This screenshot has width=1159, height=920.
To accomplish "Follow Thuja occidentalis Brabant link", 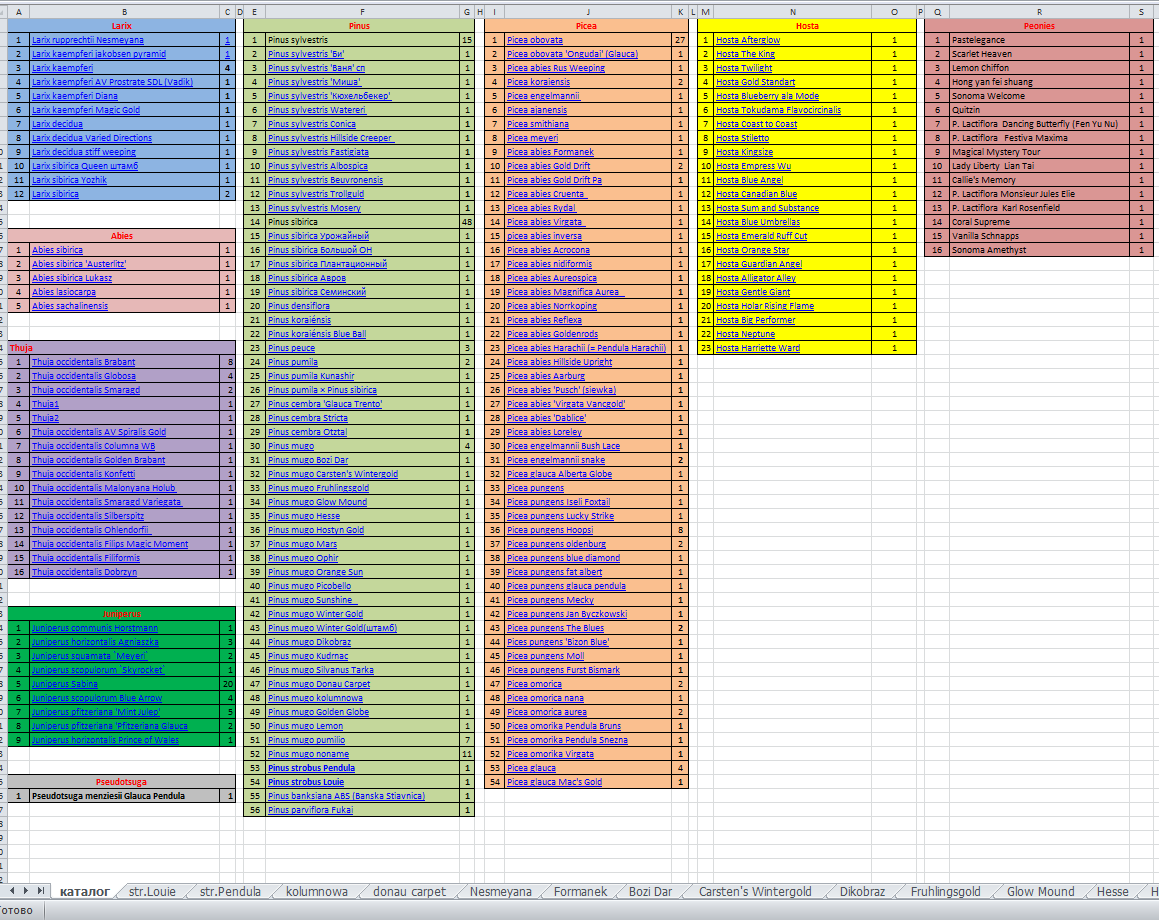I will coord(84,362).
